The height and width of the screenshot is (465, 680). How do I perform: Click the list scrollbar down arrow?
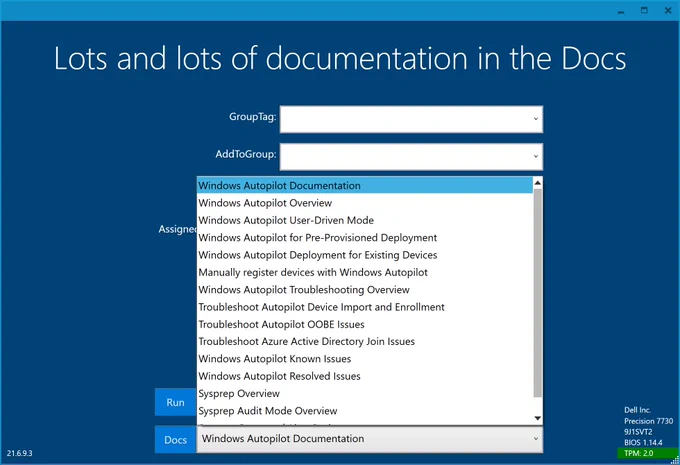[538, 418]
